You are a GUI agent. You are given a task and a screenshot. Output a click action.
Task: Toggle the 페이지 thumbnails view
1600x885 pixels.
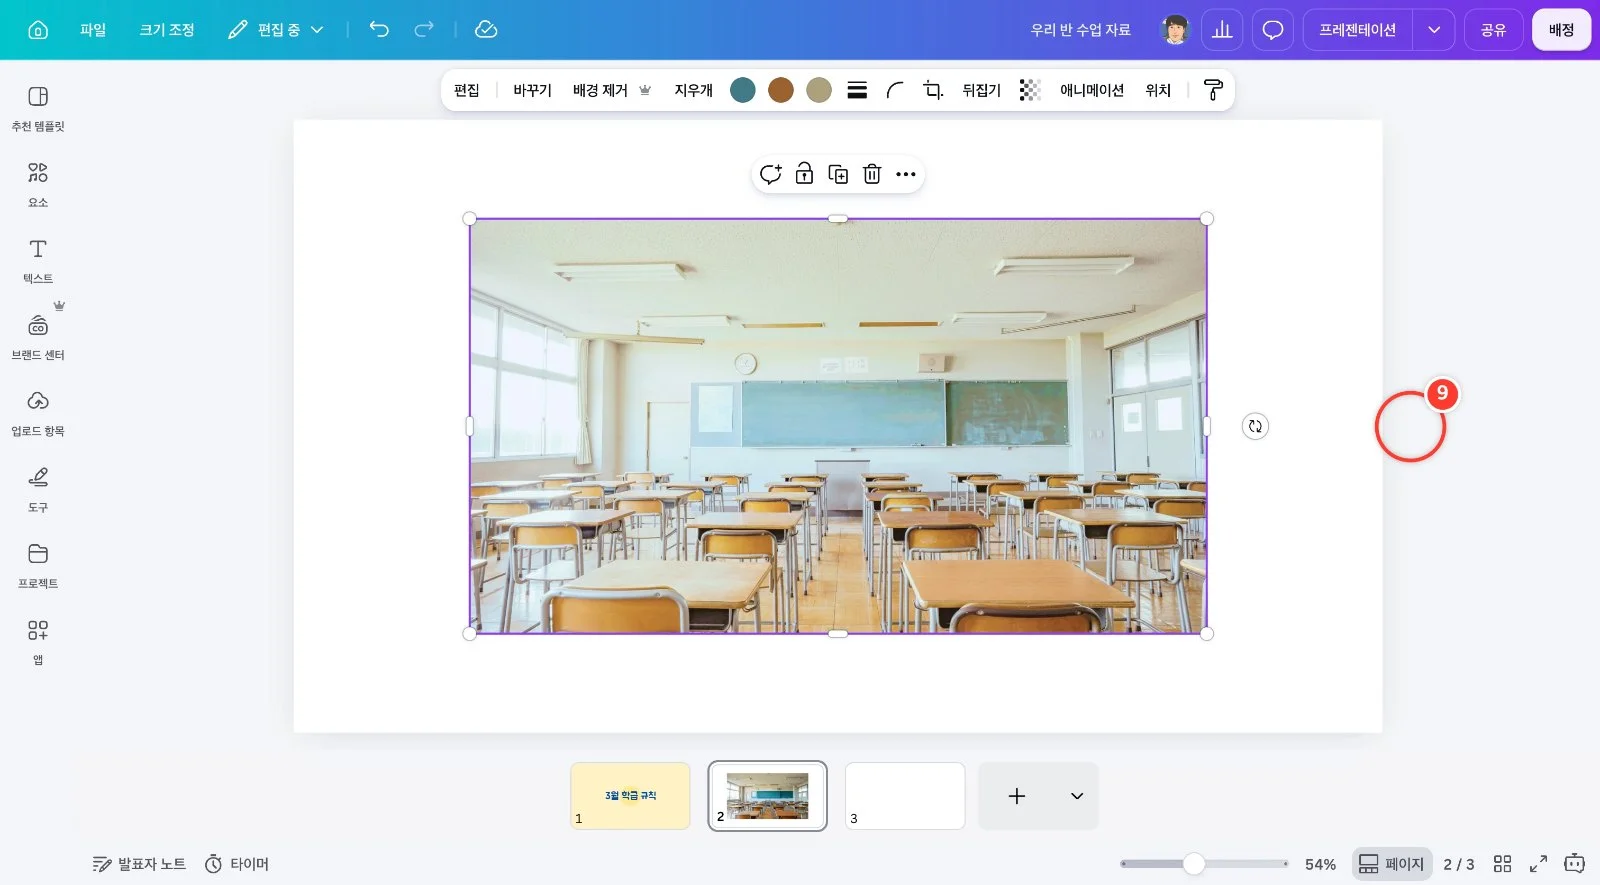tap(1392, 864)
